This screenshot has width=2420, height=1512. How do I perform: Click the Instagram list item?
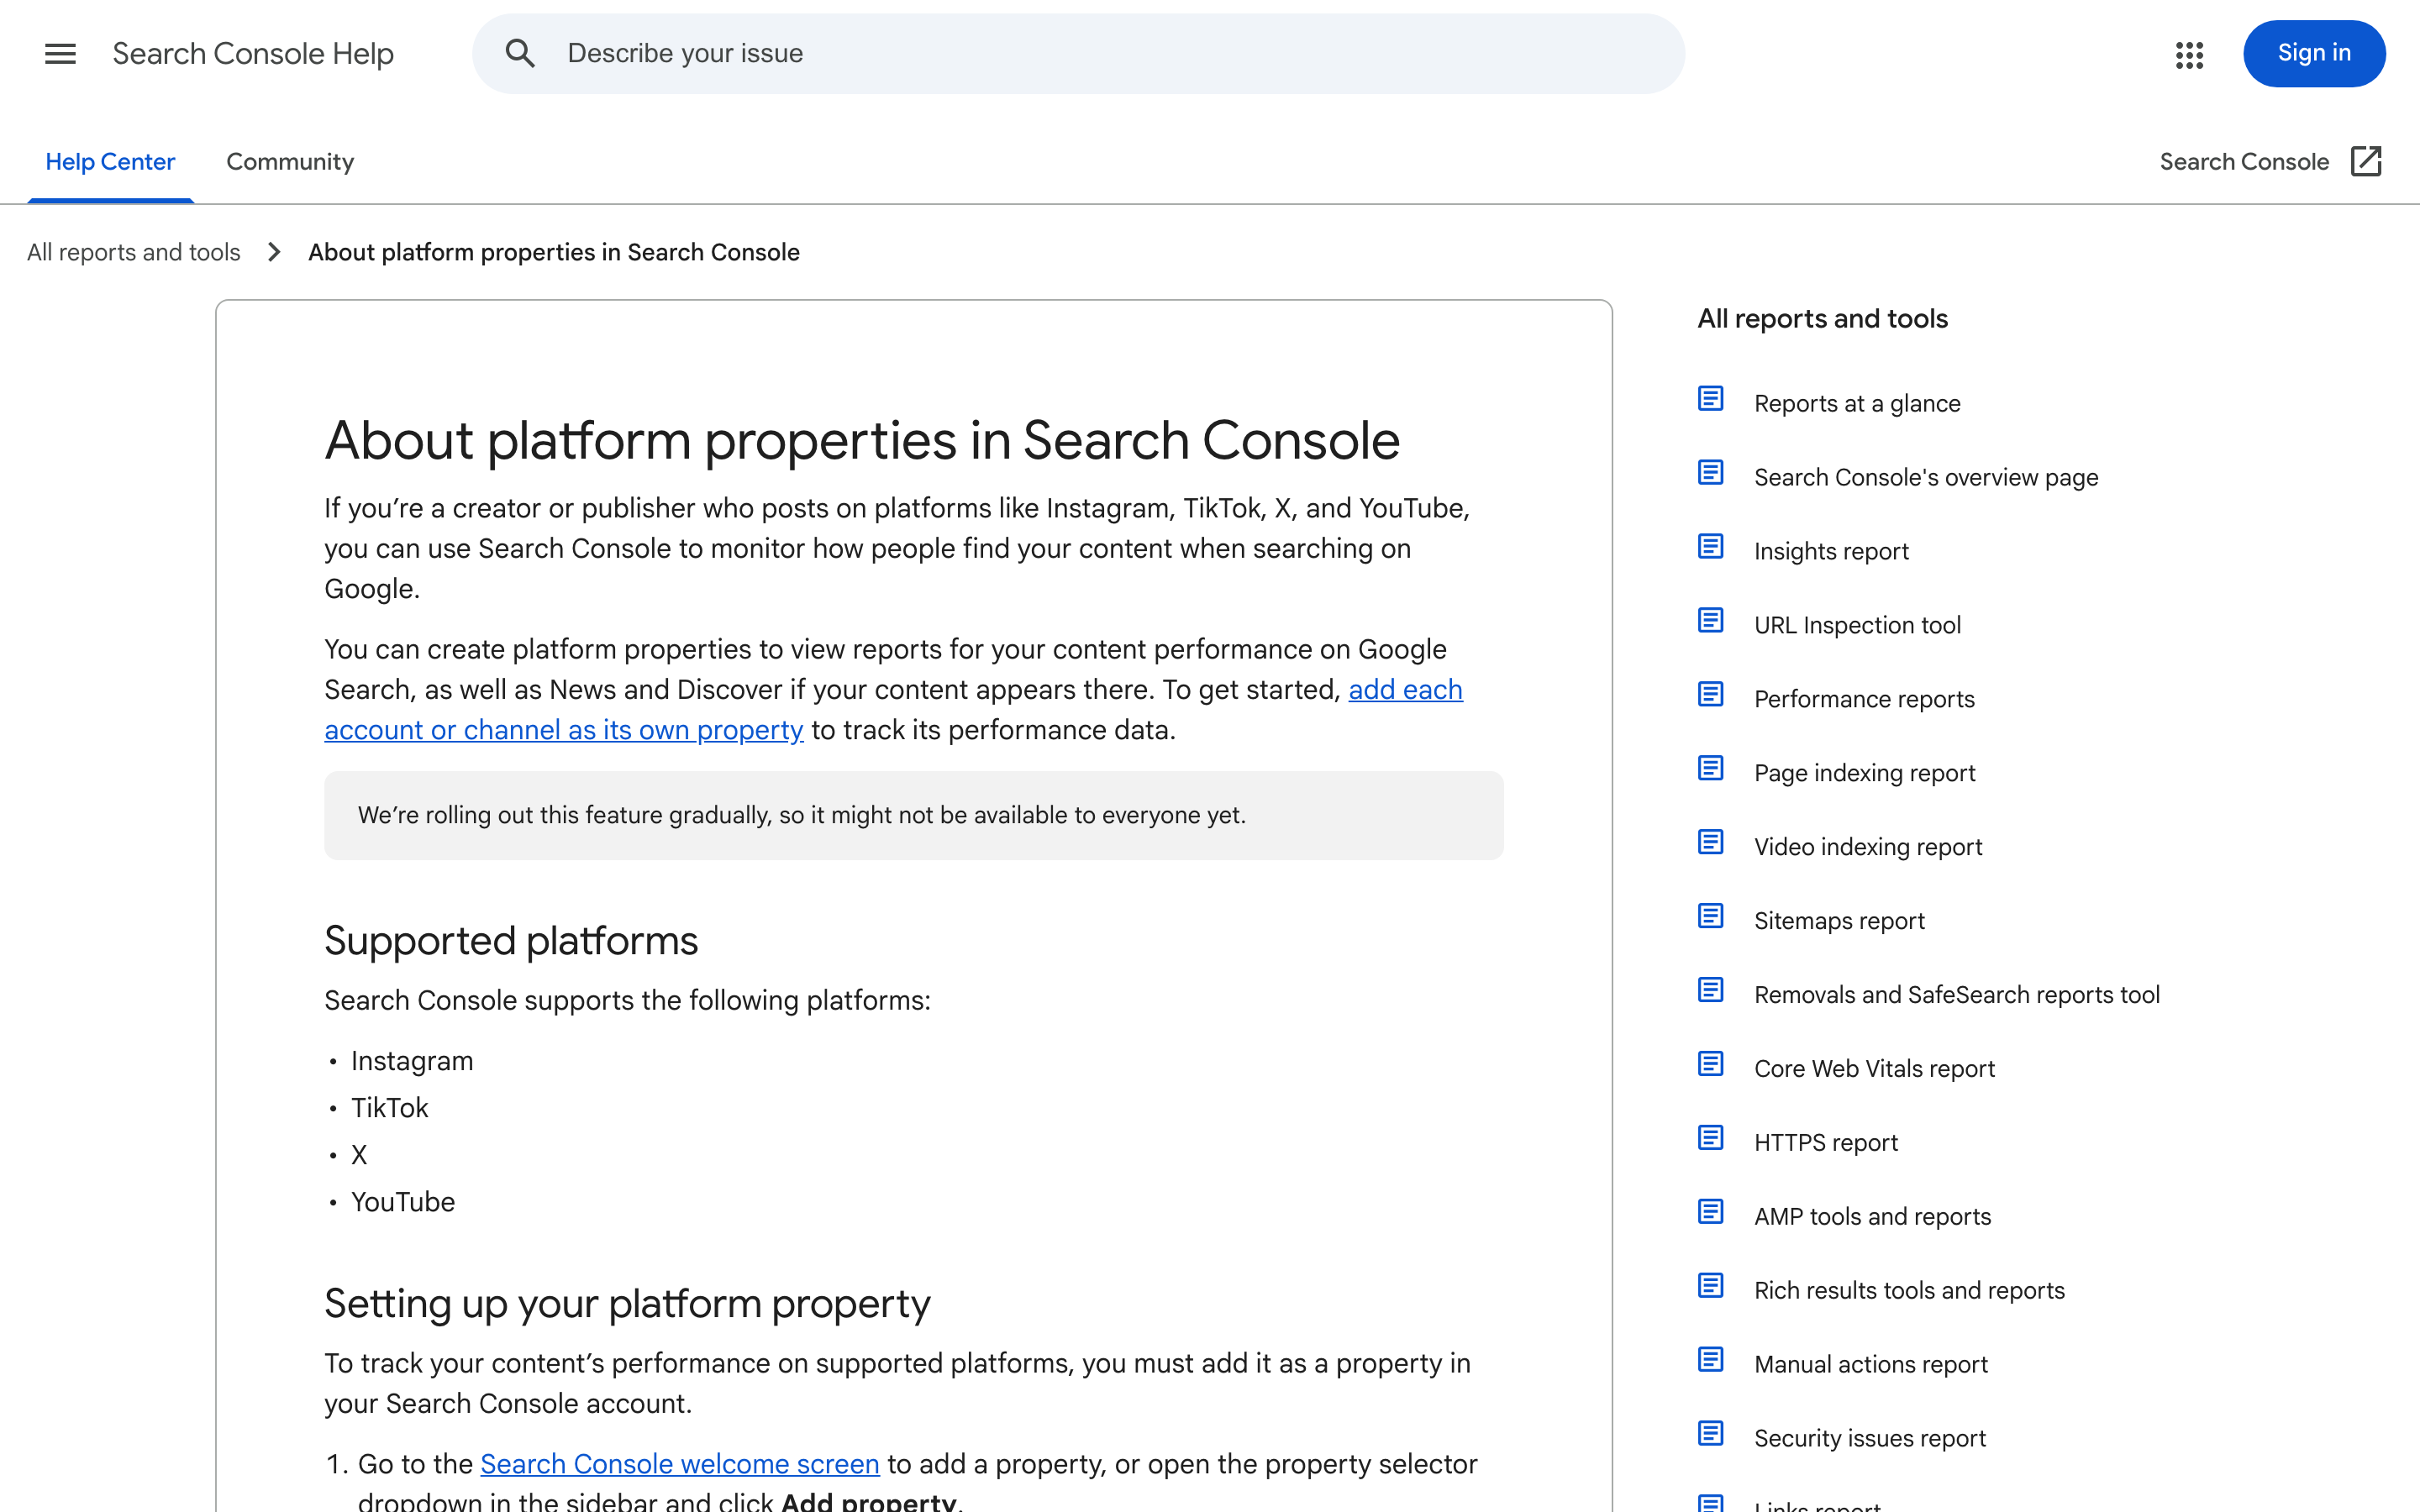(412, 1061)
